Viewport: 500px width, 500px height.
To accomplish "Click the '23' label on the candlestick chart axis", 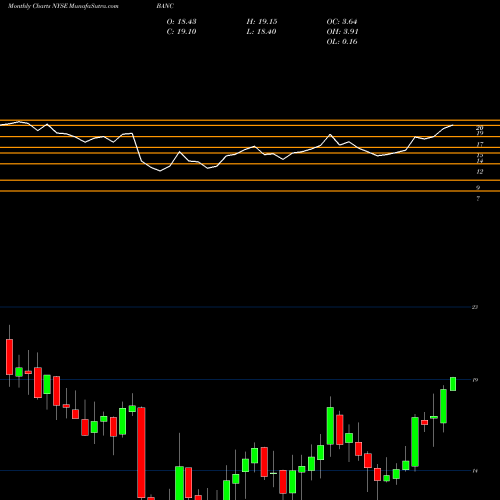I will pyautogui.click(x=475, y=307).
